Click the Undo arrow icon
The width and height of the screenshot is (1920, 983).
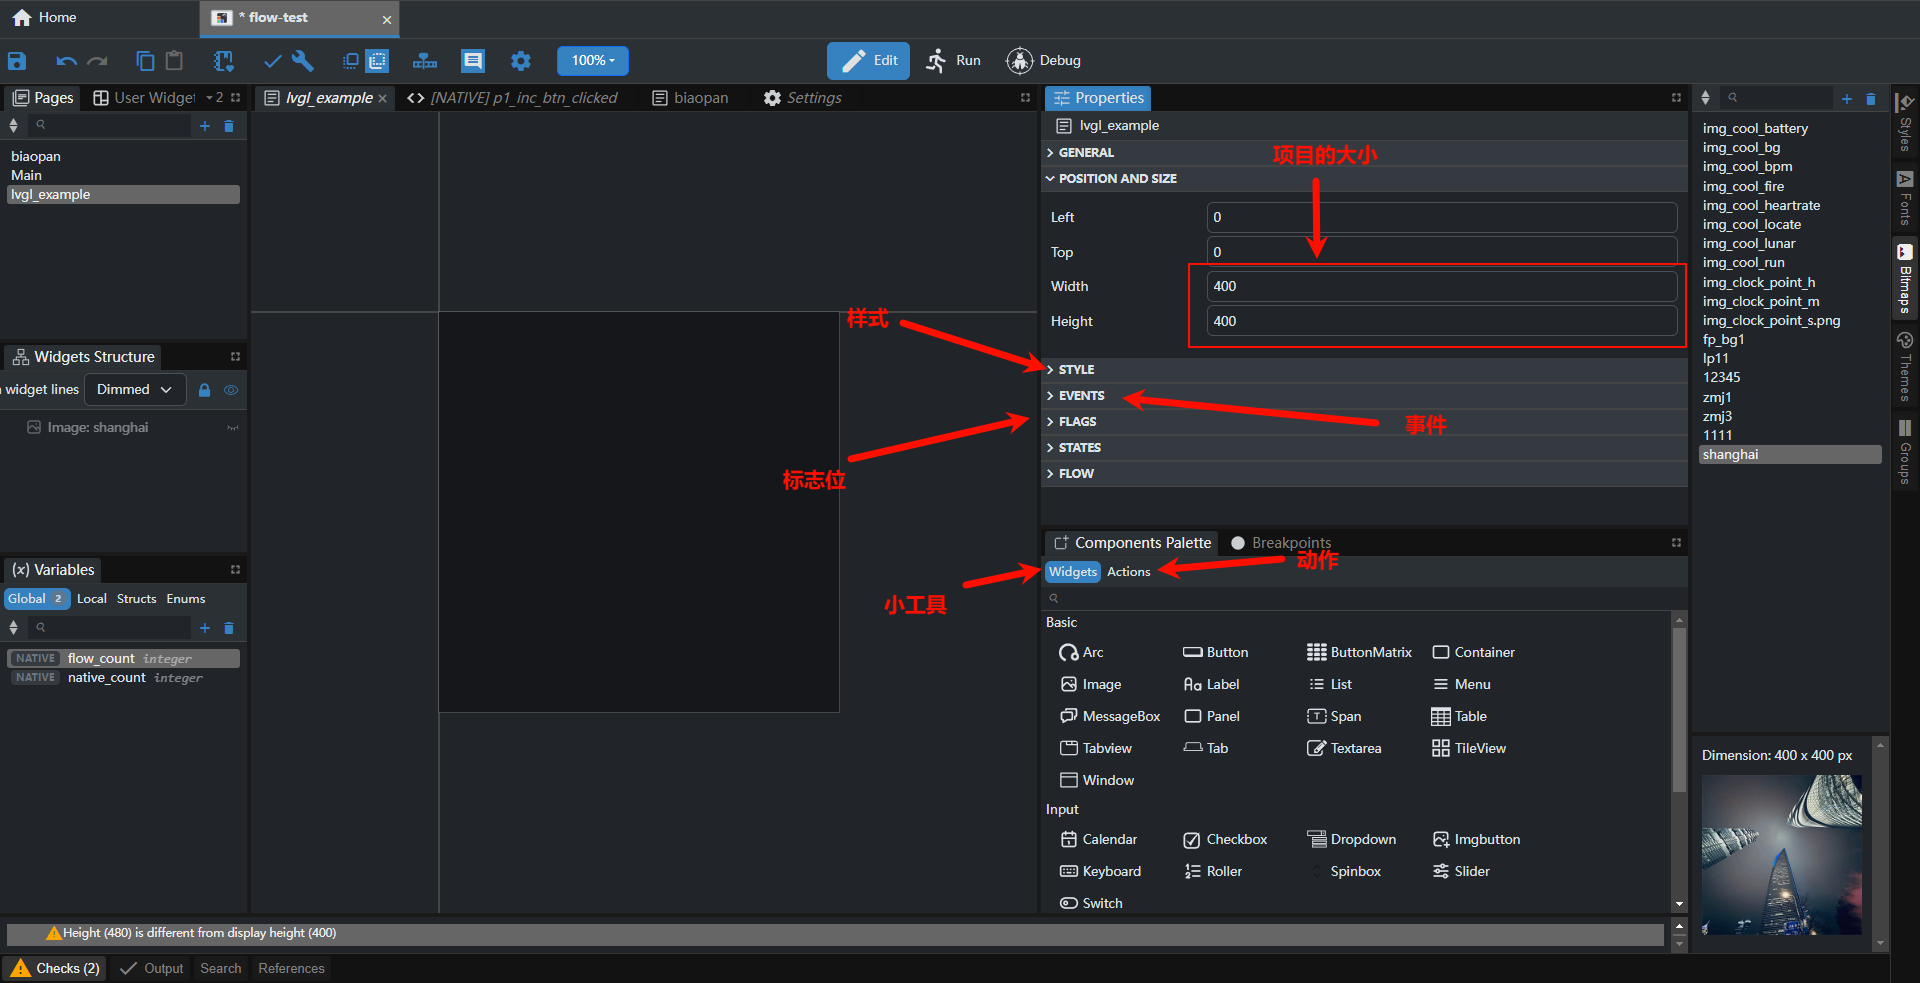click(x=66, y=61)
